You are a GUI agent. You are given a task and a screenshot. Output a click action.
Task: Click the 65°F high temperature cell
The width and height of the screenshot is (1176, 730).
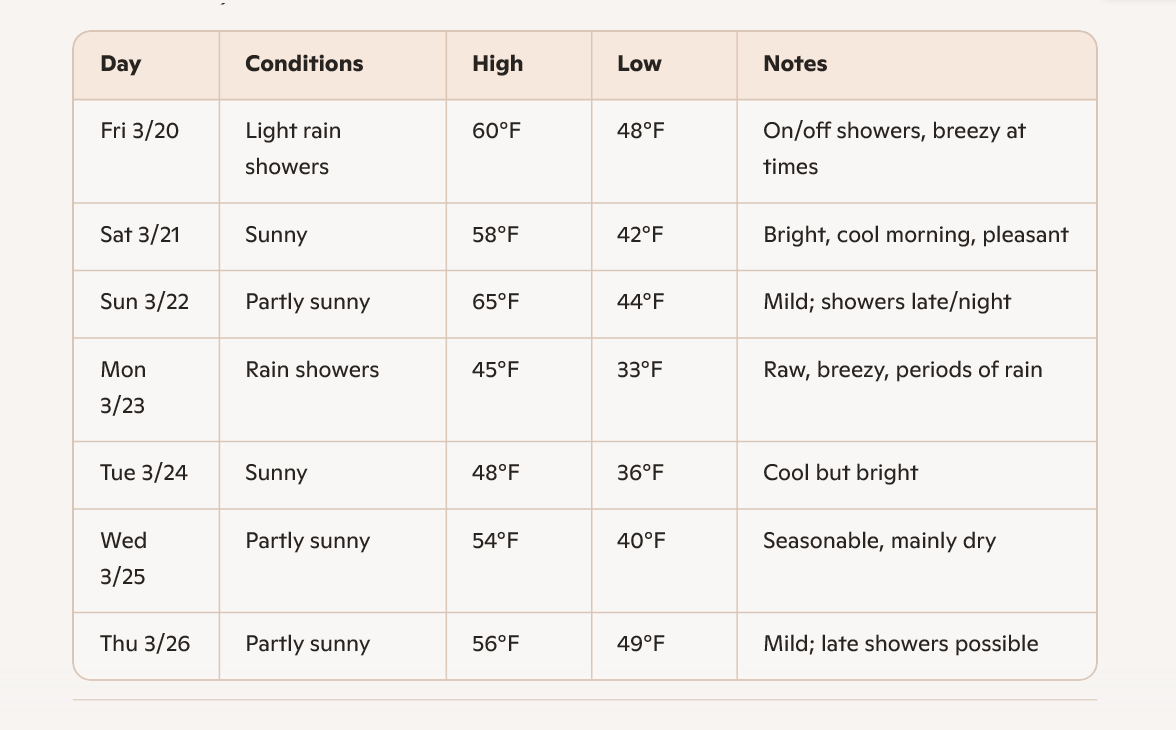pyautogui.click(x=496, y=302)
